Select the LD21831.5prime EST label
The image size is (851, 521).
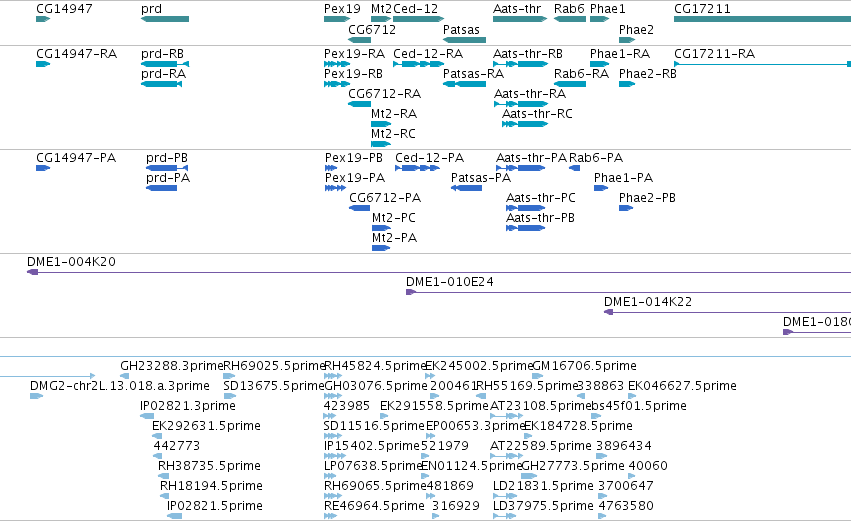[x=543, y=487]
